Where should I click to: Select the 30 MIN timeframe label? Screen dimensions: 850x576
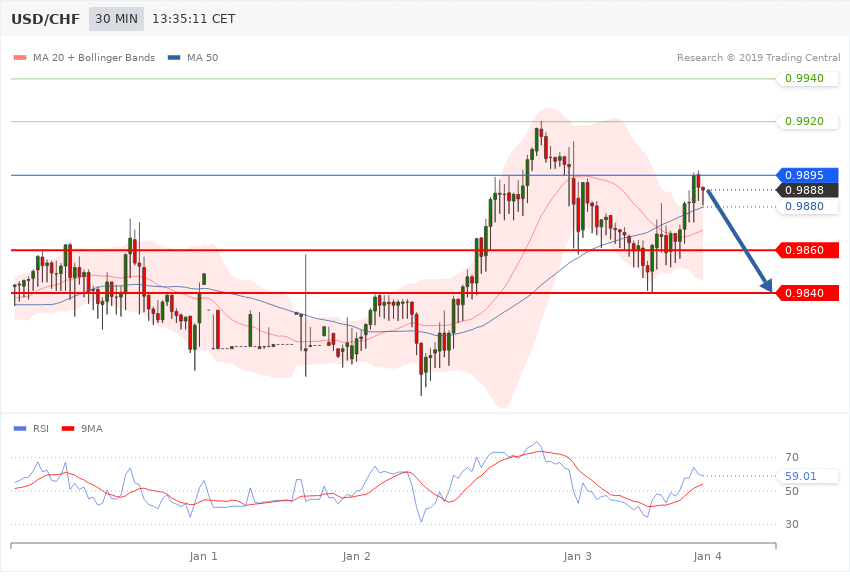pyautogui.click(x=117, y=19)
